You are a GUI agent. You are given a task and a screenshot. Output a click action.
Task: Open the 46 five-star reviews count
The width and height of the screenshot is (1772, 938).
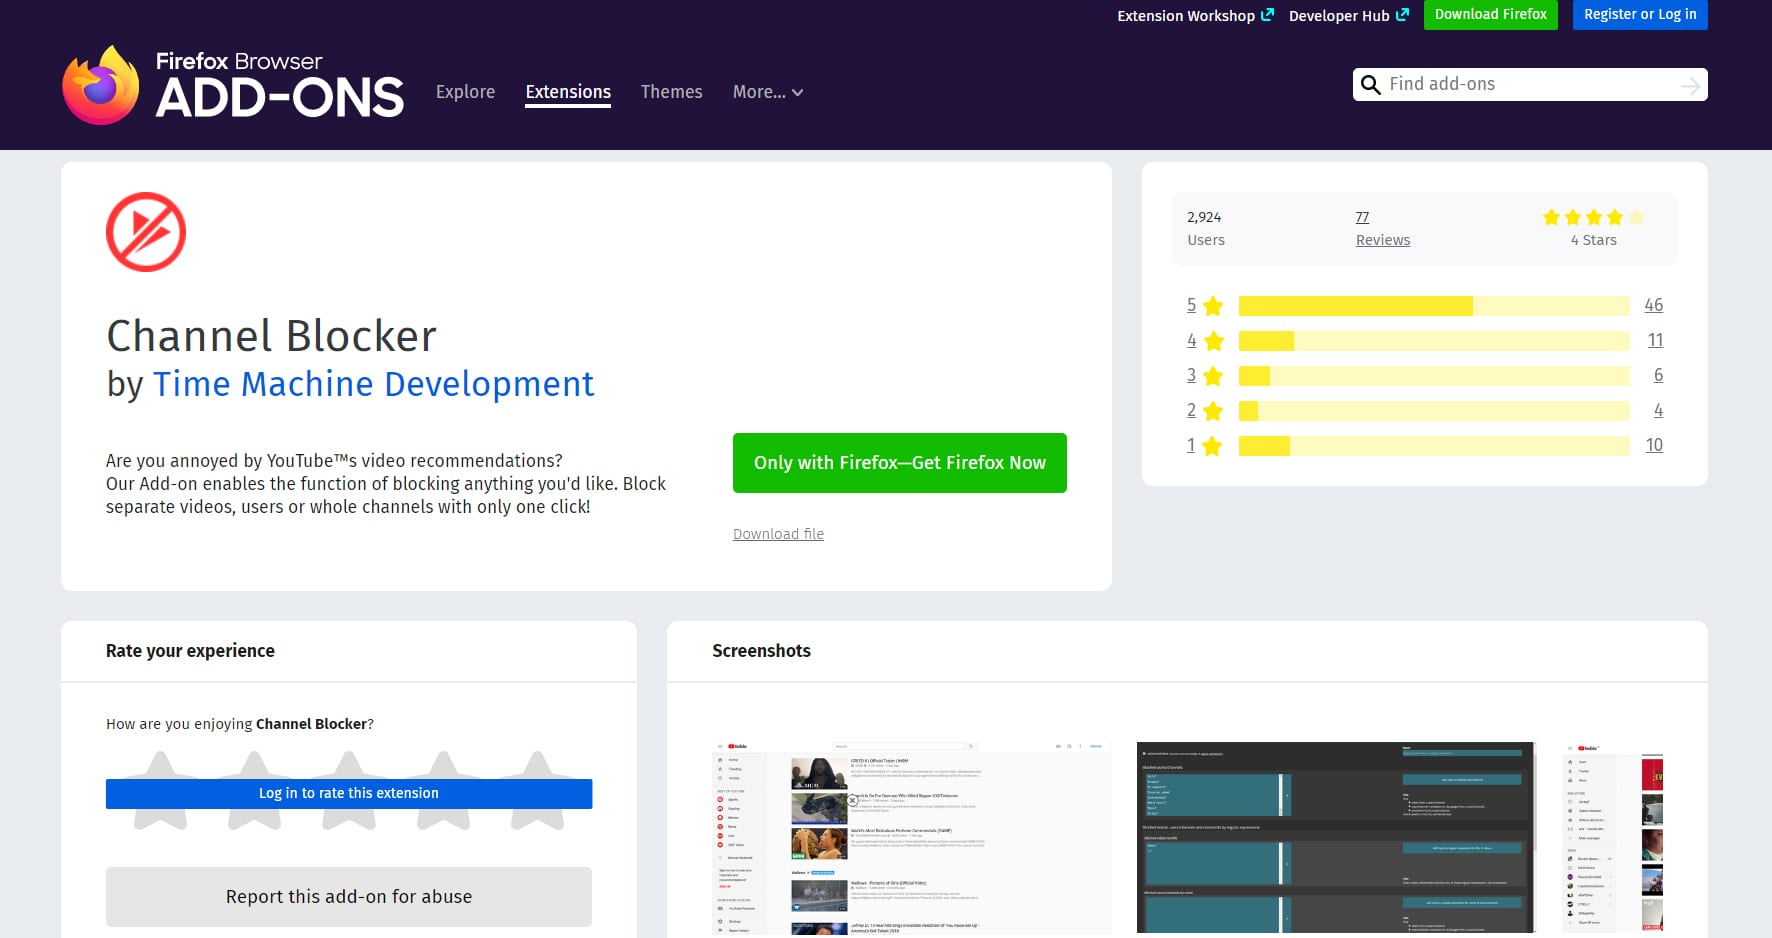point(1654,305)
